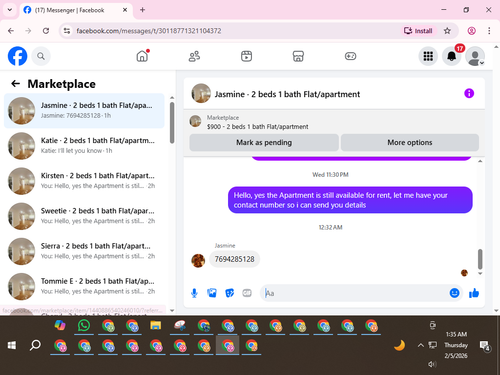The image size is (500, 375).
Task: Open the Tommie E conversation in the list
Action: 84,286
